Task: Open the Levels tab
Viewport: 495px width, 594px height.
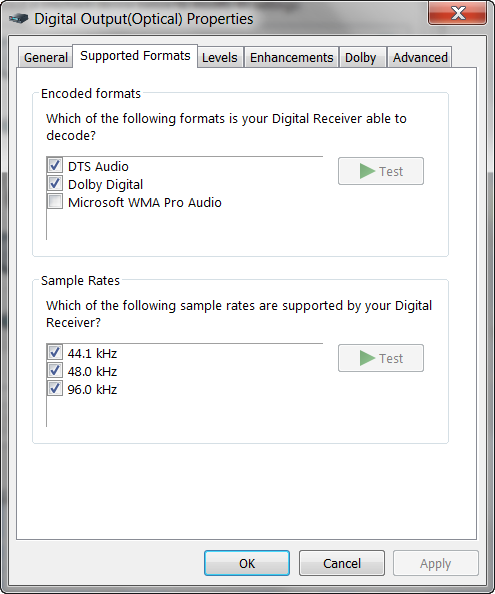Action: pos(220,58)
